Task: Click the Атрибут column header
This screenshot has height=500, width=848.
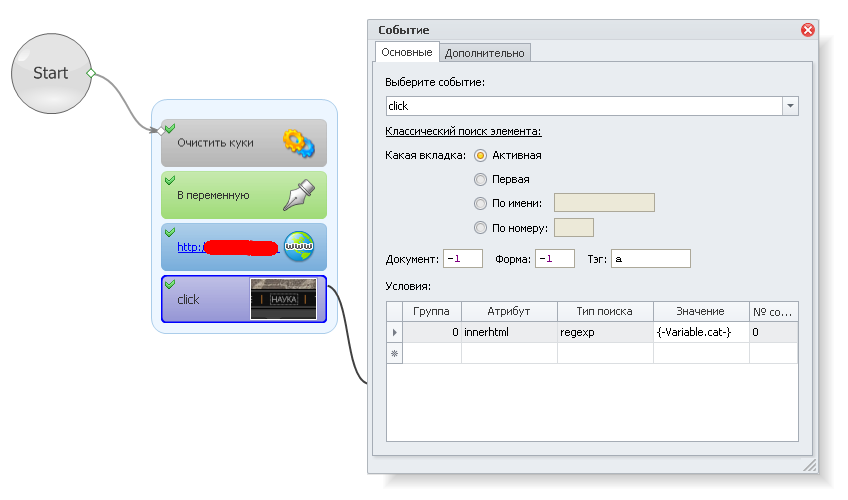Action: (x=509, y=312)
